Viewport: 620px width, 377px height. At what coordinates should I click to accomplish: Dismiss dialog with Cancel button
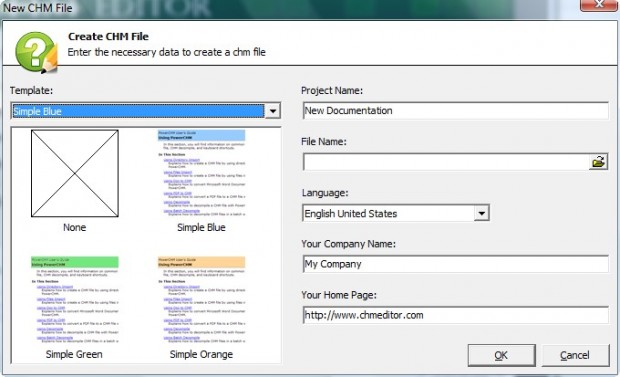[575, 355]
